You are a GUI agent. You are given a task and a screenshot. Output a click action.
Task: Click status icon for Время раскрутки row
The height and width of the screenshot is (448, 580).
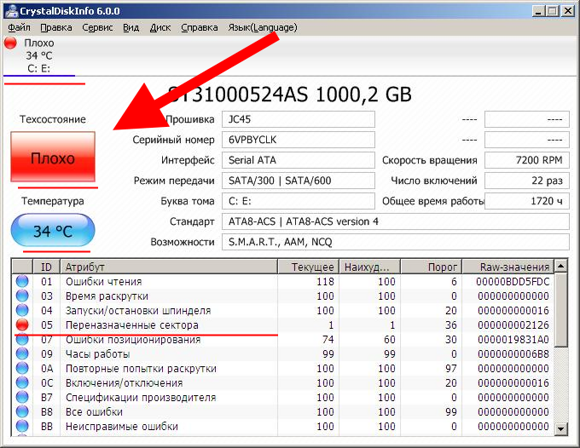click(x=22, y=296)
